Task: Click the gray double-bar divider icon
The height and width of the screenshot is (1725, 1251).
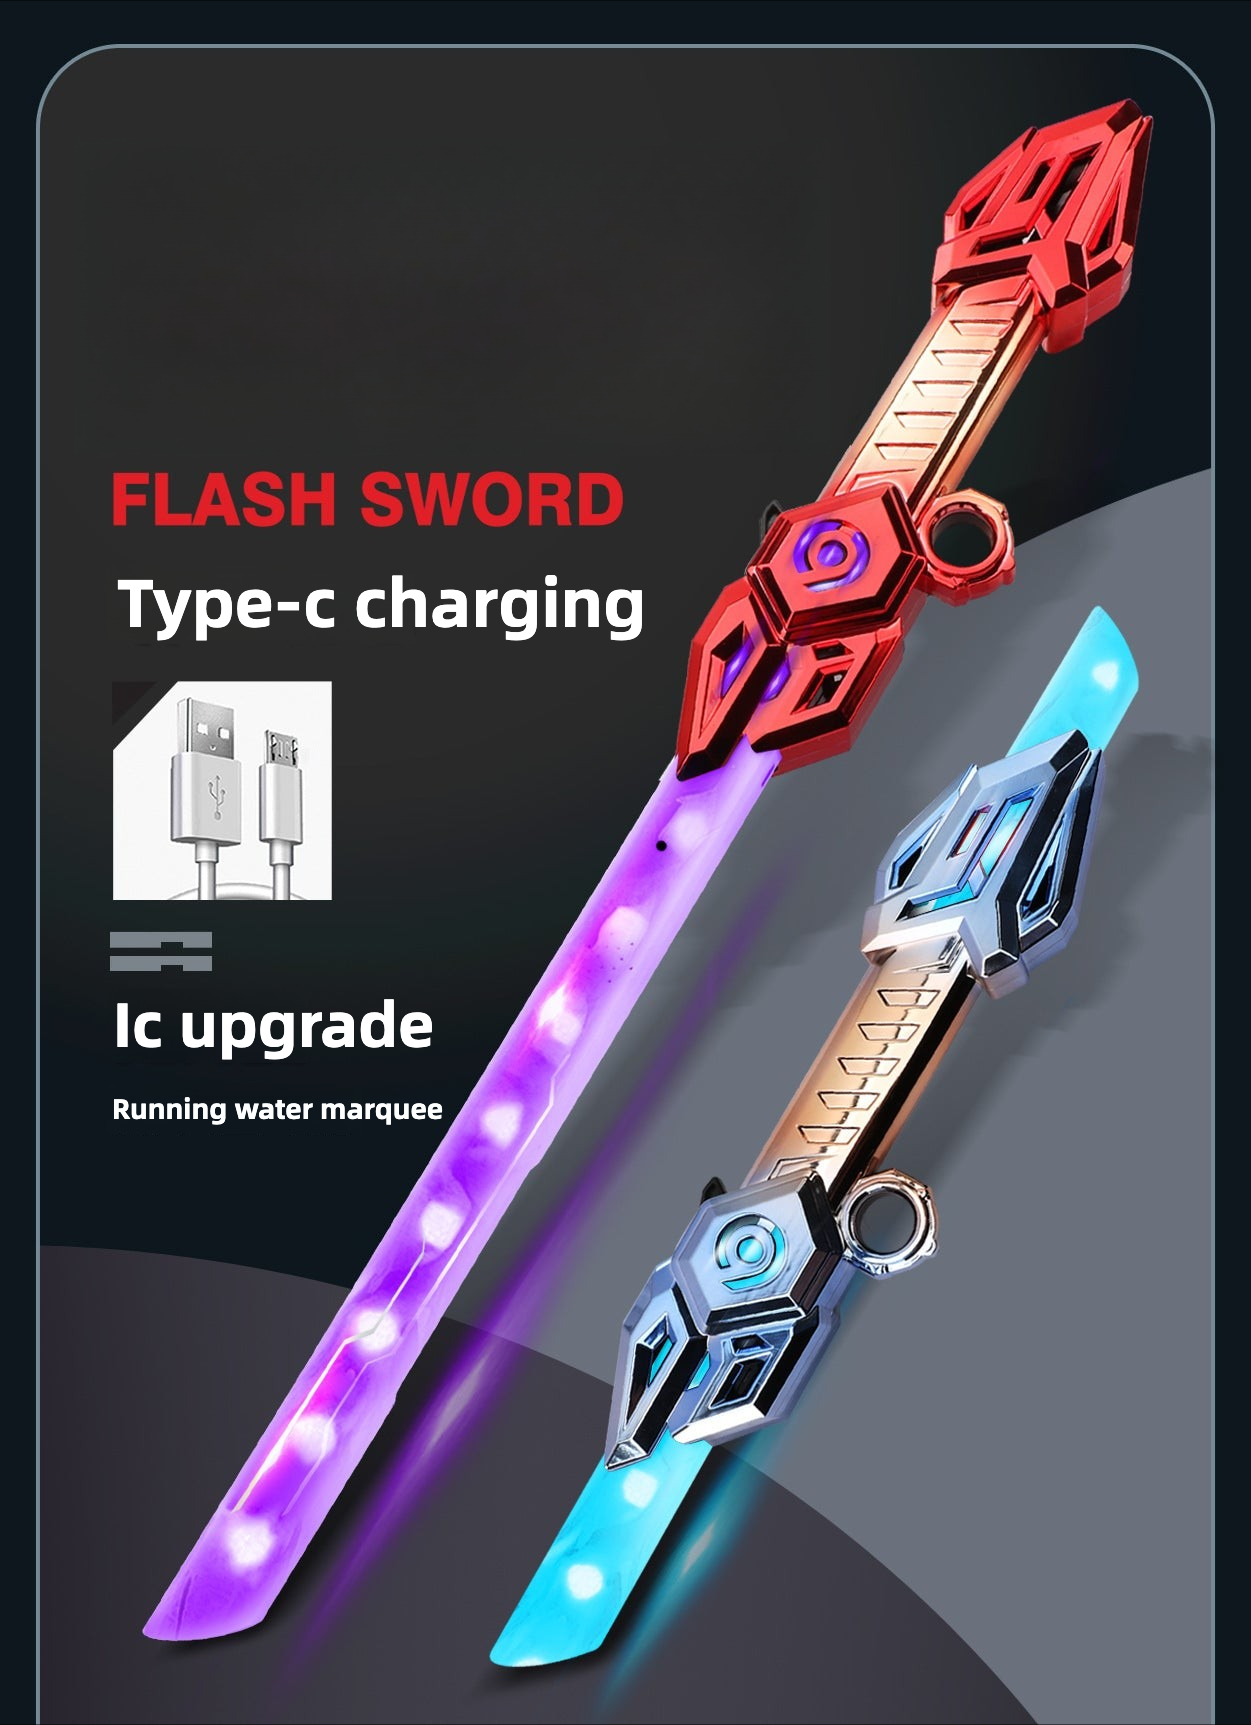Action: pos(161,951)
